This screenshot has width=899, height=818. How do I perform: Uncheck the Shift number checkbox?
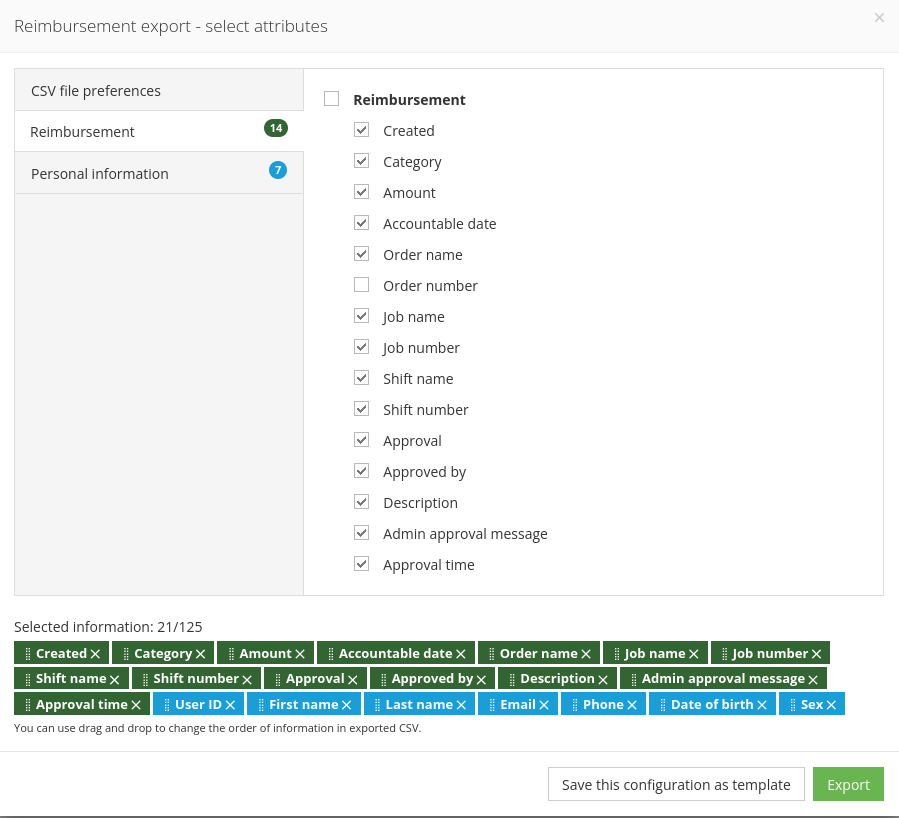tap(361, 408)
